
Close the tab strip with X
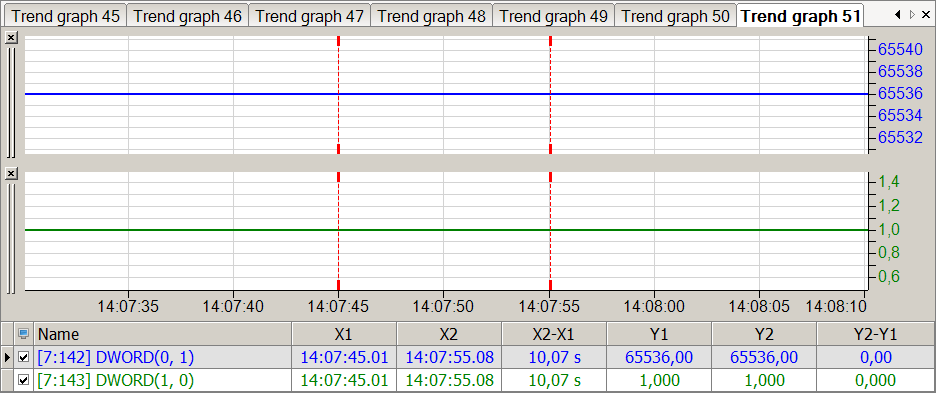925,15
